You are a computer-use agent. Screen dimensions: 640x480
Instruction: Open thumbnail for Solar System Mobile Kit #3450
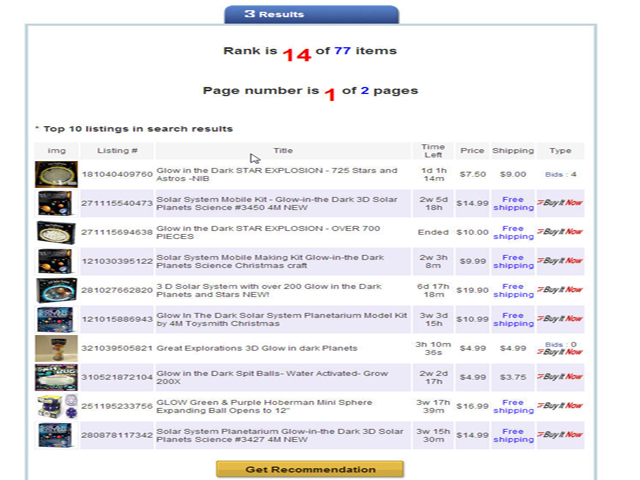click(56, 203)
